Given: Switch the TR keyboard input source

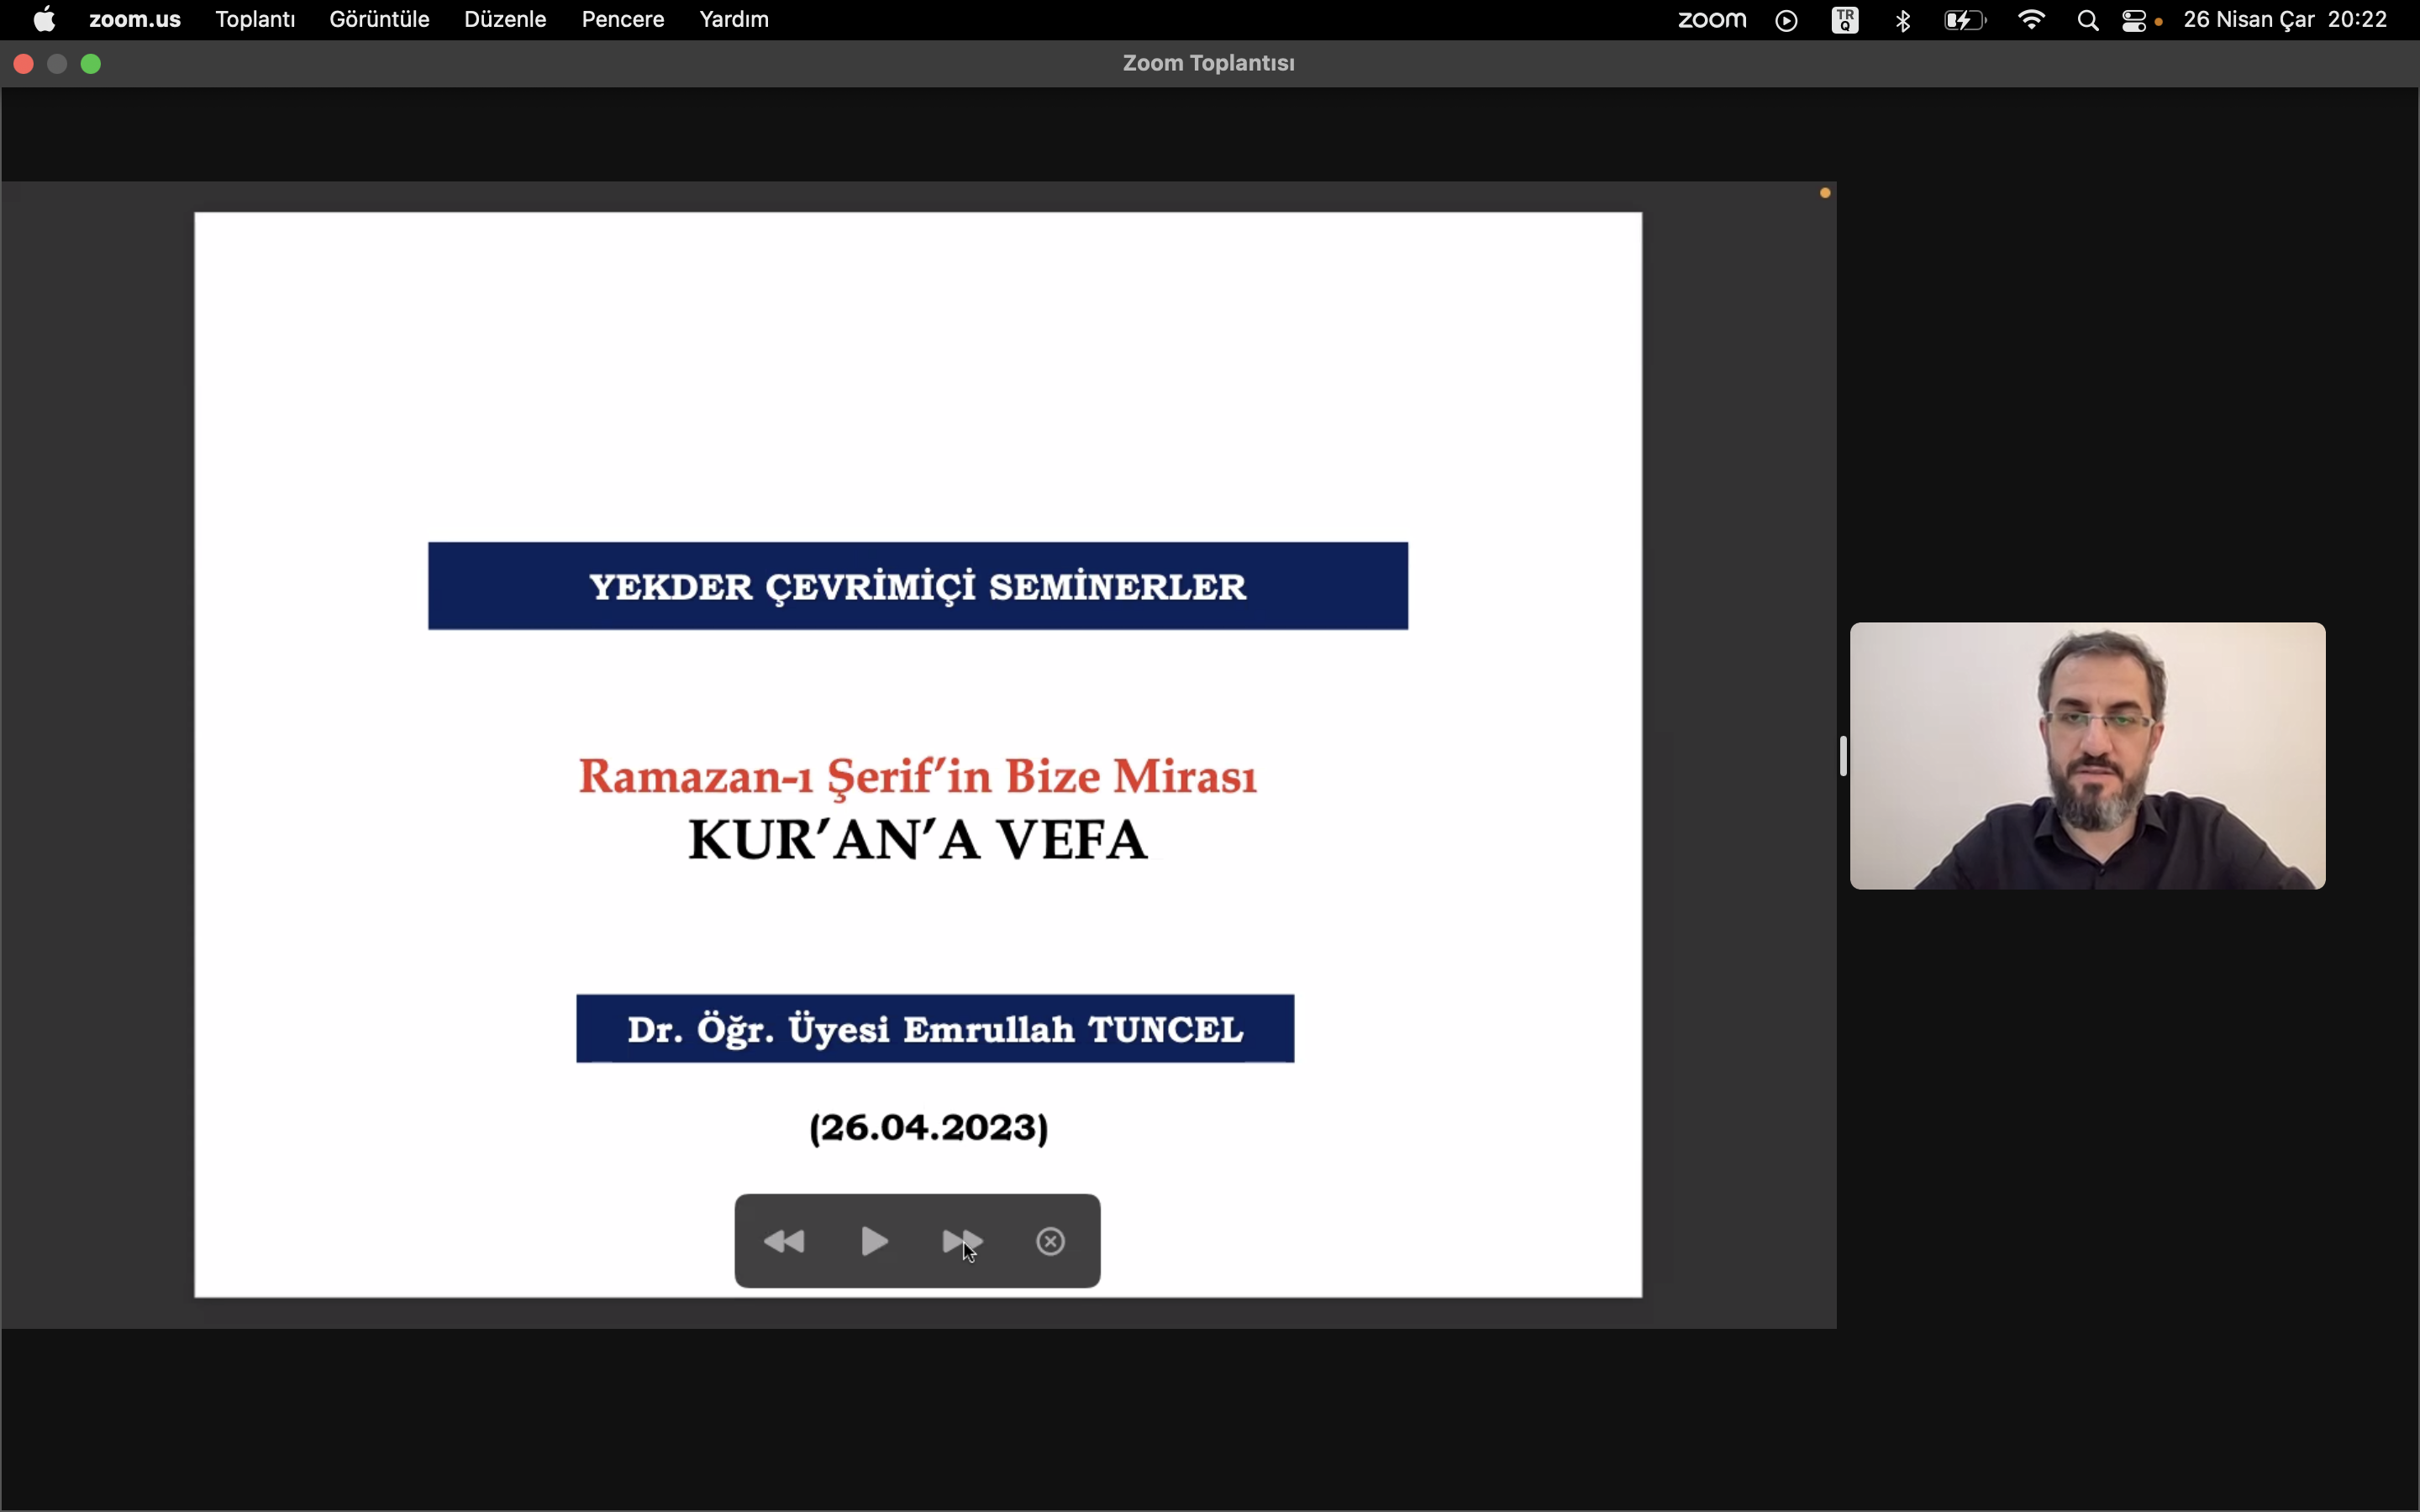Looking at the screenshot, I should (x=1845, y=21).
